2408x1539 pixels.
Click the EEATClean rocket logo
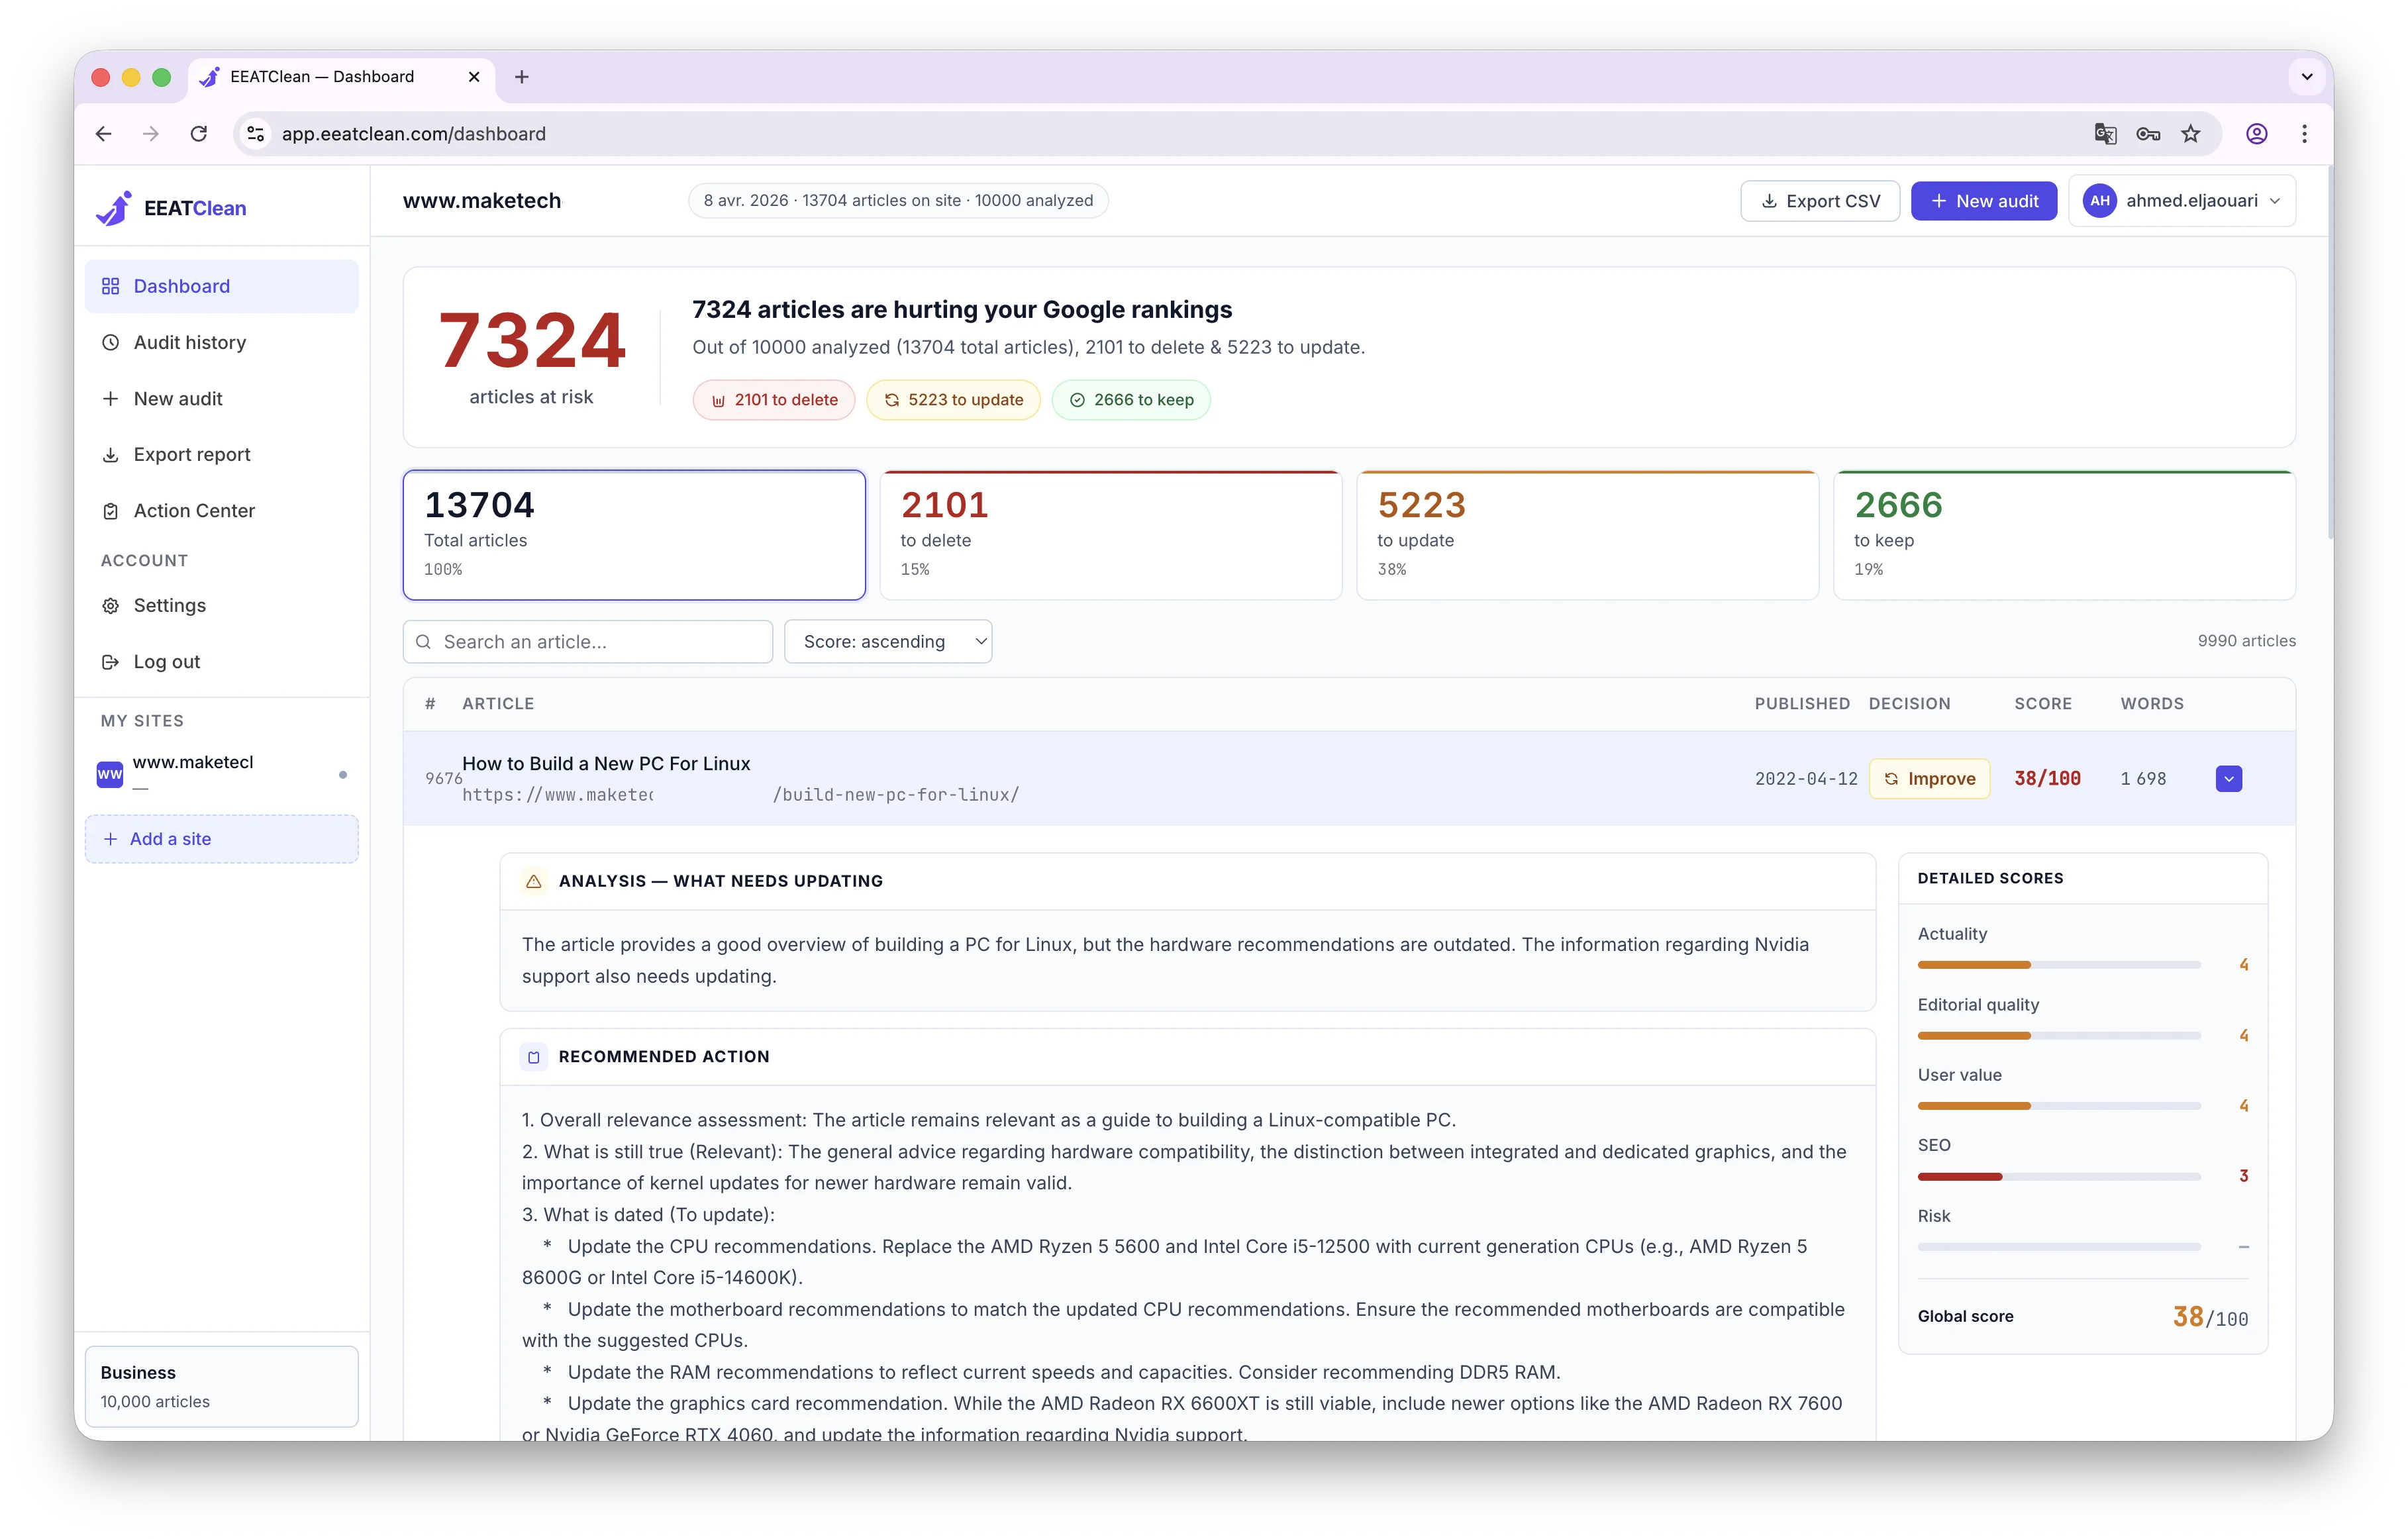pyautogui.click(x=114, y=207)
